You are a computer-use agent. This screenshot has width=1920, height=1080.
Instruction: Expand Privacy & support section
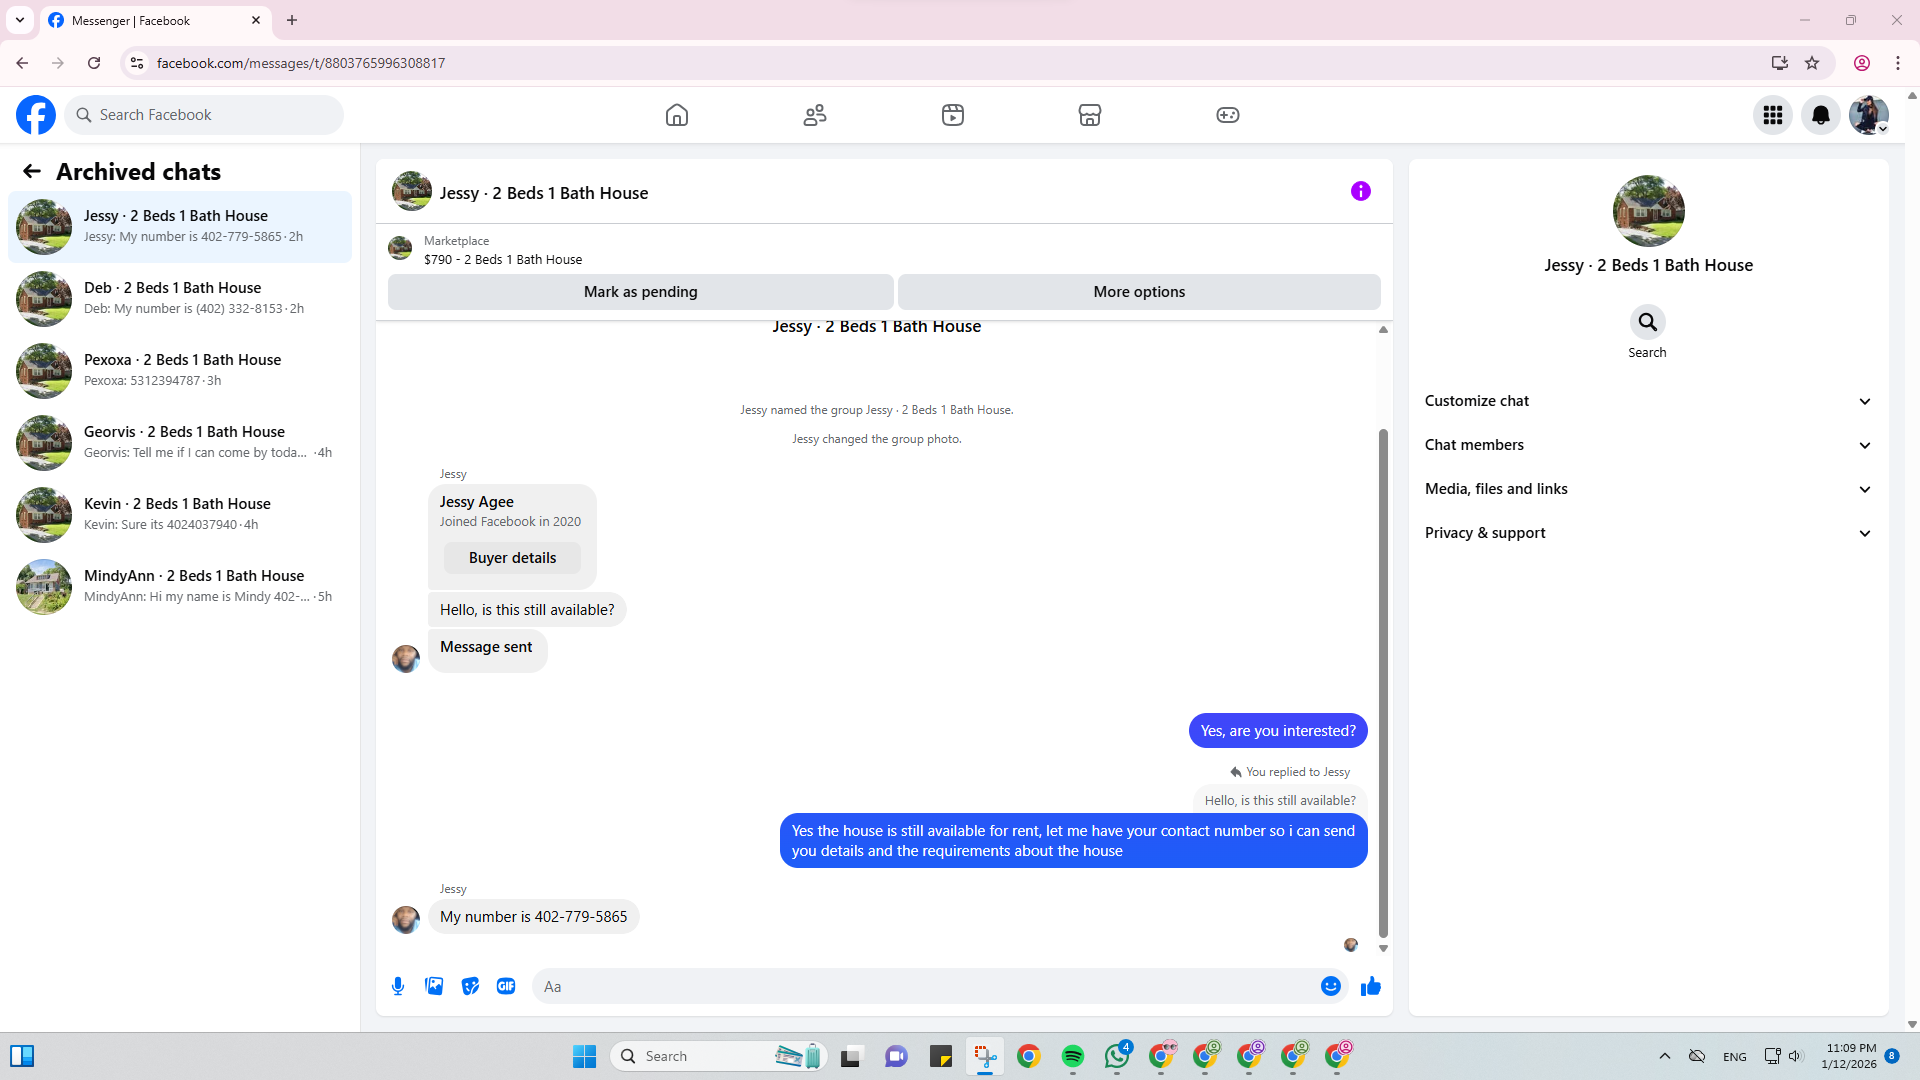pyautogui.click(x=1647, y=533)
